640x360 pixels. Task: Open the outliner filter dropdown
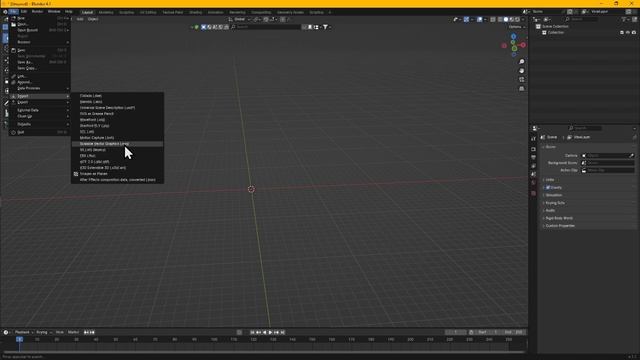coord(625,19)
